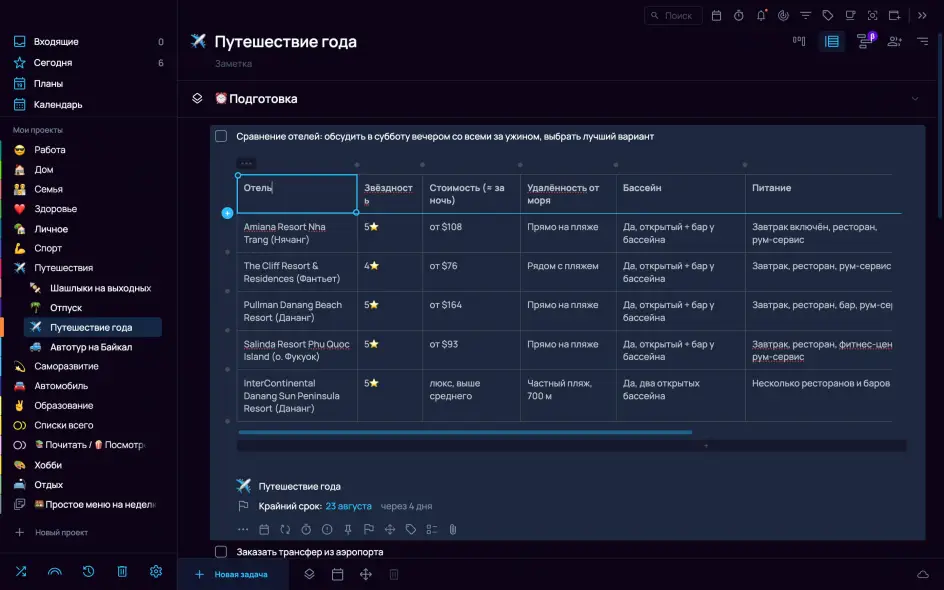Screen dimensions: 944x590
Task: Open the stopwatch timer in top toolbar
Action: click(738, 15)
